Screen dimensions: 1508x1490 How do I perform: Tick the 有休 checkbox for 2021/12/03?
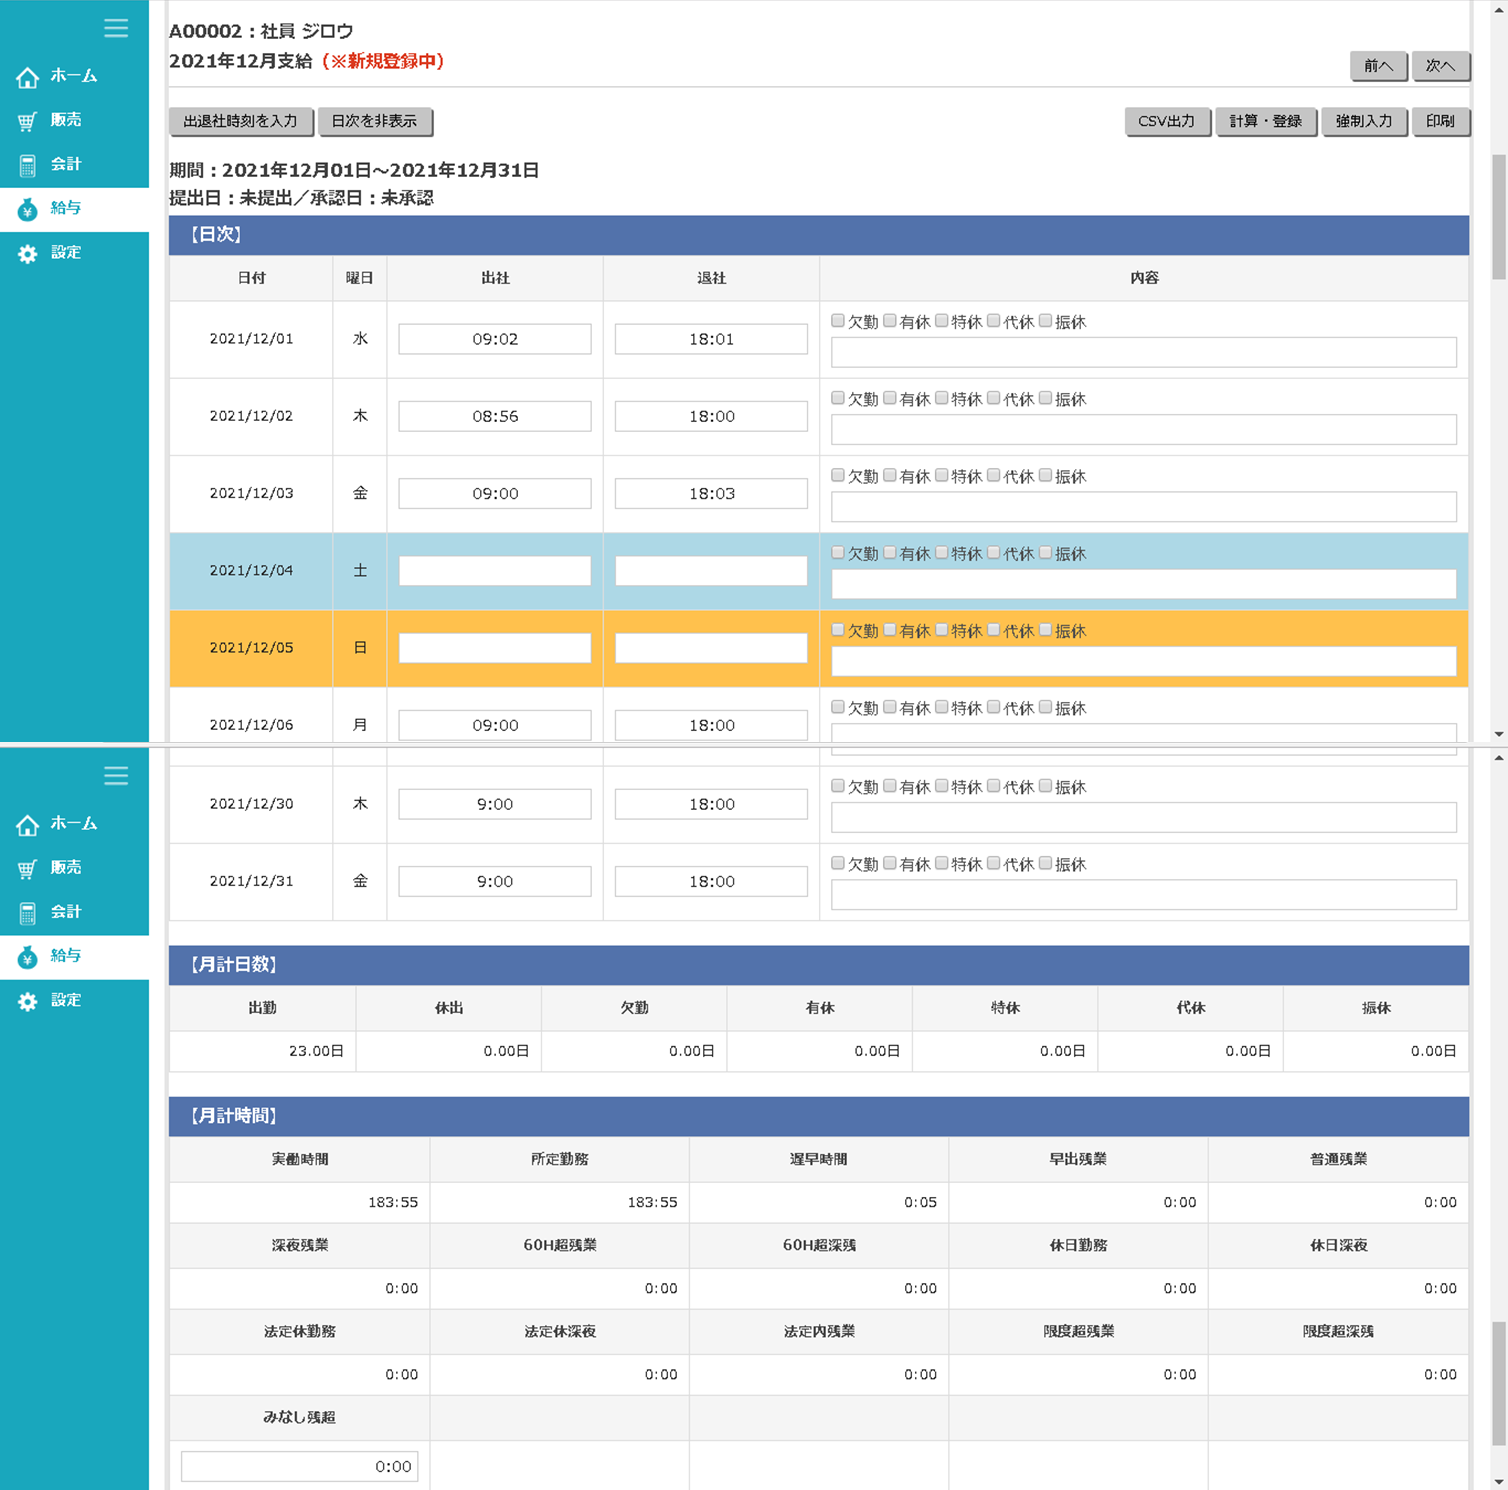pos(890,476)
